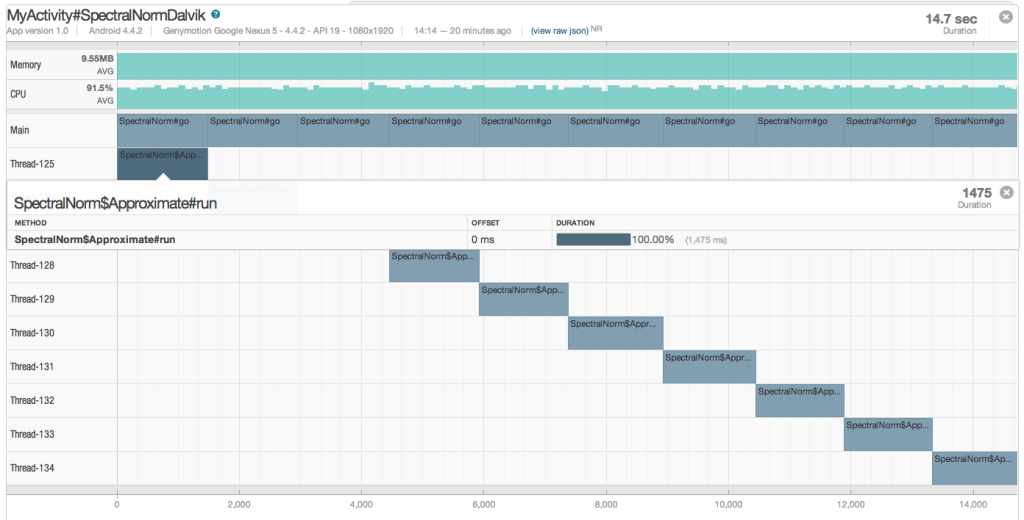Click the SpectralNorm$Approximate#run method row
The width and height of the screenshot is (1024, 520).
point(512,240)
